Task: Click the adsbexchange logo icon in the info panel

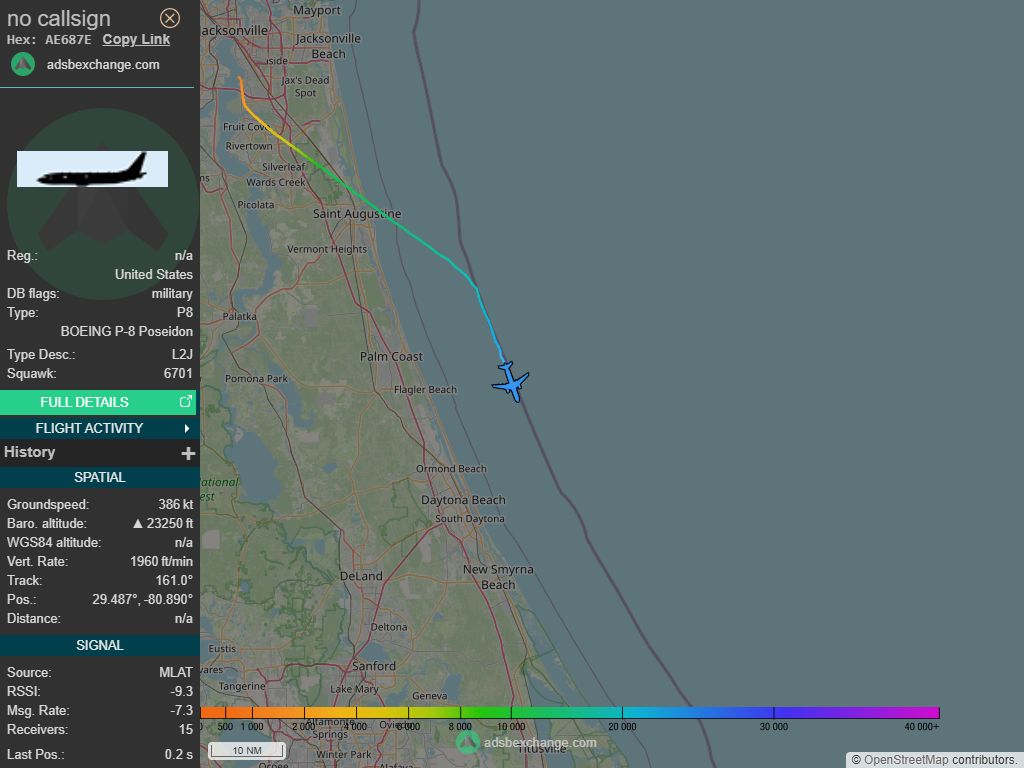Action: 21,64
